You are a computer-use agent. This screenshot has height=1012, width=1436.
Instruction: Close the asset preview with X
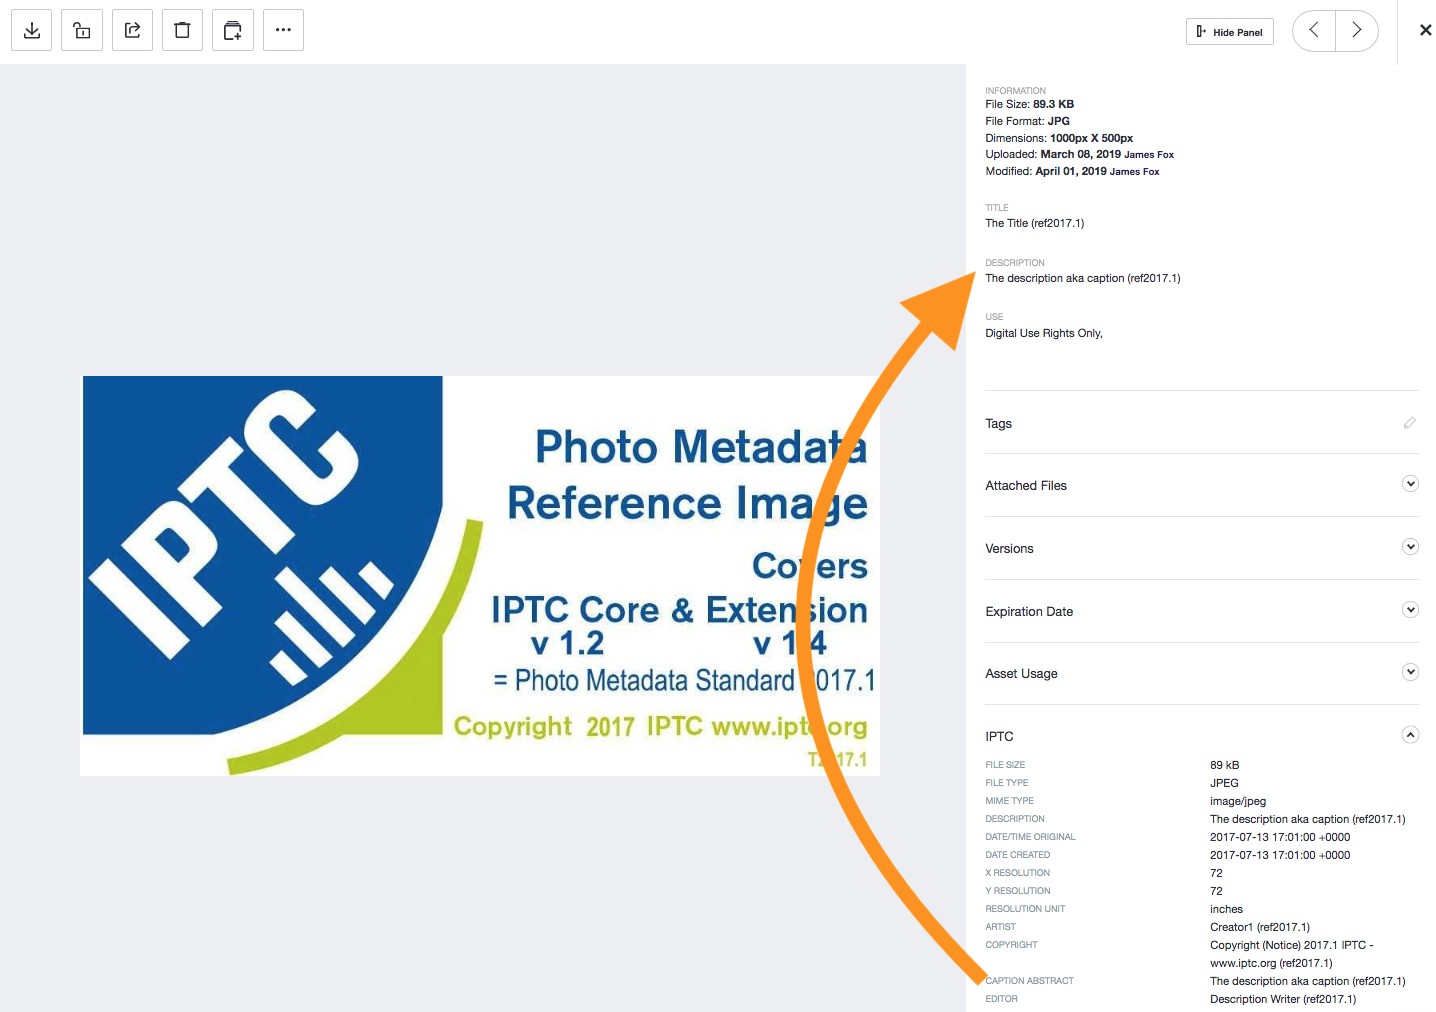point(1425,30)
